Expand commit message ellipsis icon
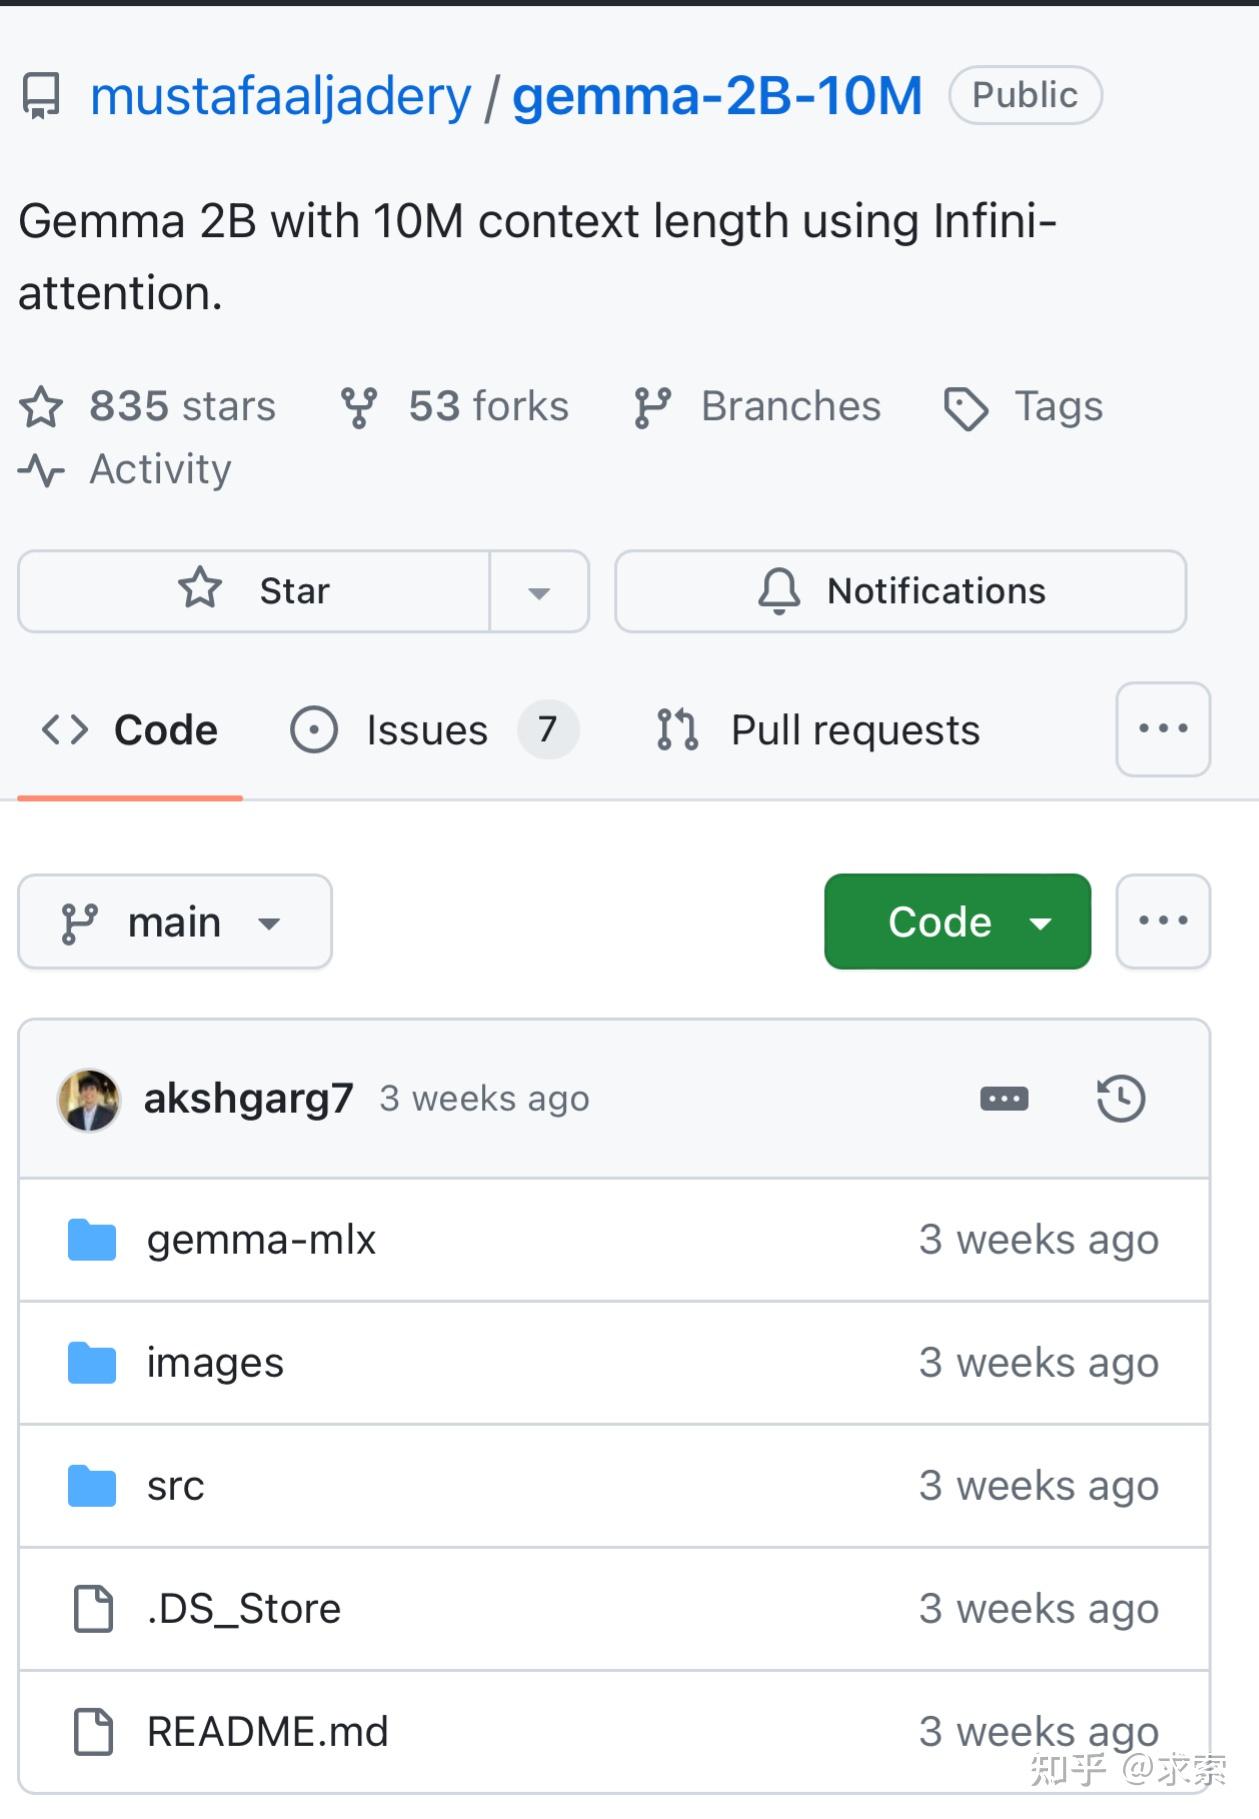 [x=1004, y=1099]
